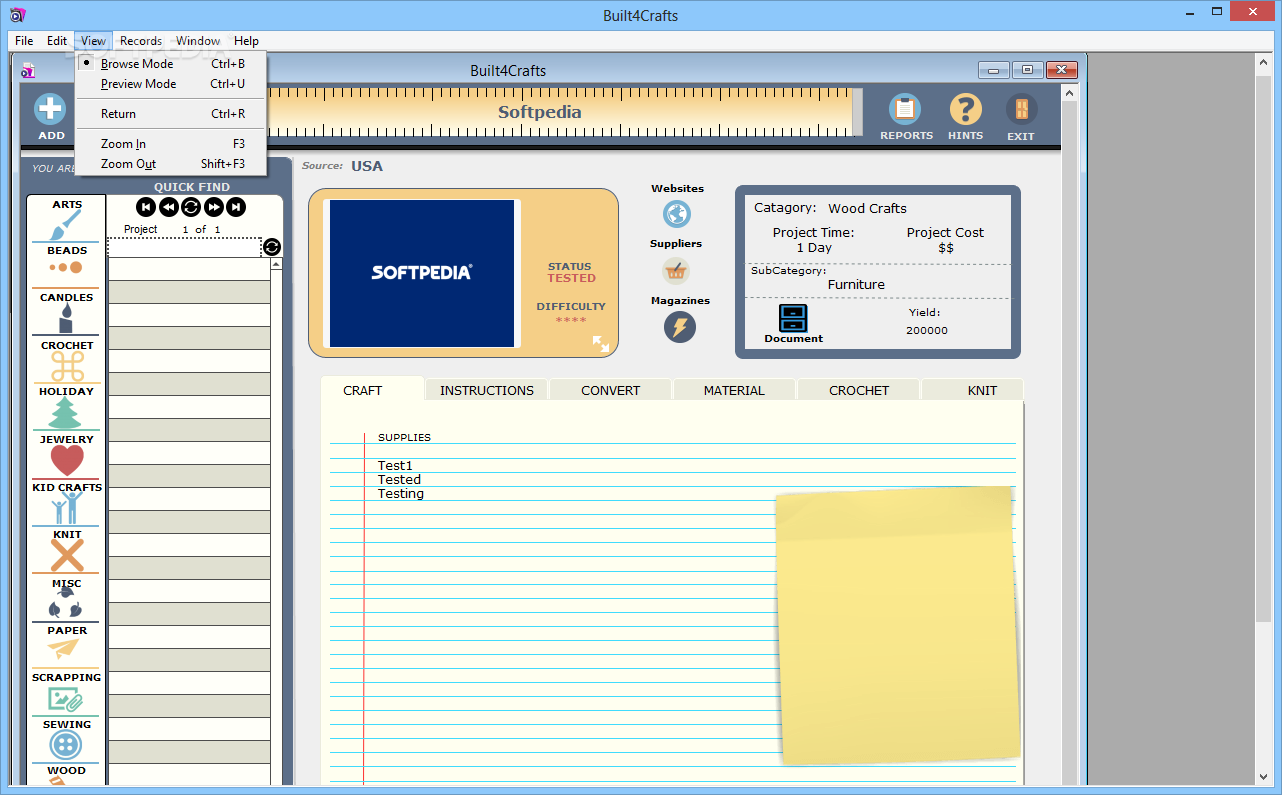
Task: Switch to the INSTRUCTIONS tab
Action: 487,390
